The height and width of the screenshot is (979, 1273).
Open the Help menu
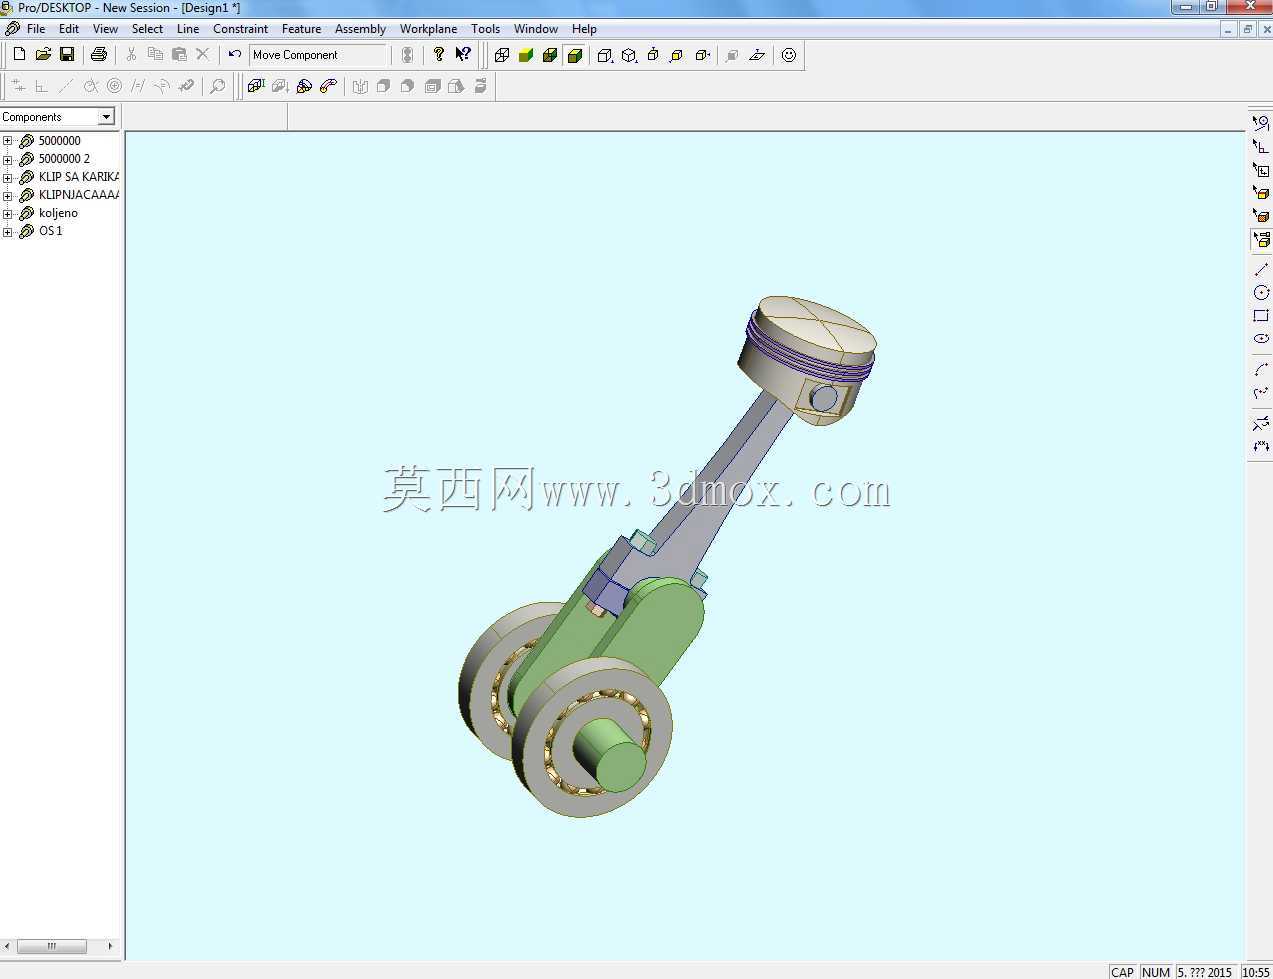584,29
